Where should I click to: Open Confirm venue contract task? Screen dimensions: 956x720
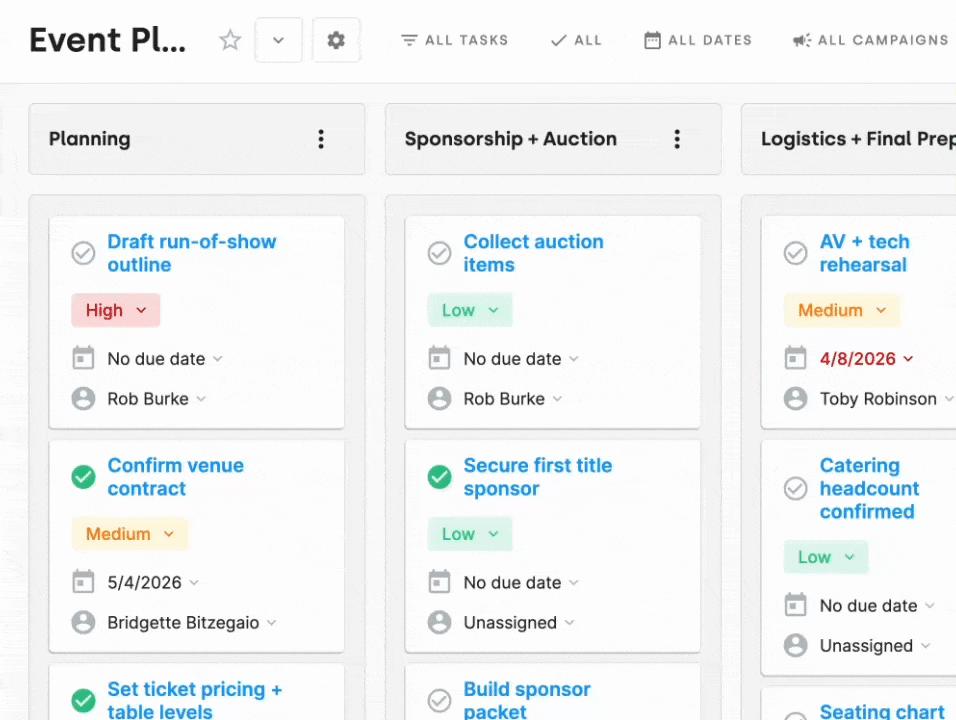click(x=176, y=477)
